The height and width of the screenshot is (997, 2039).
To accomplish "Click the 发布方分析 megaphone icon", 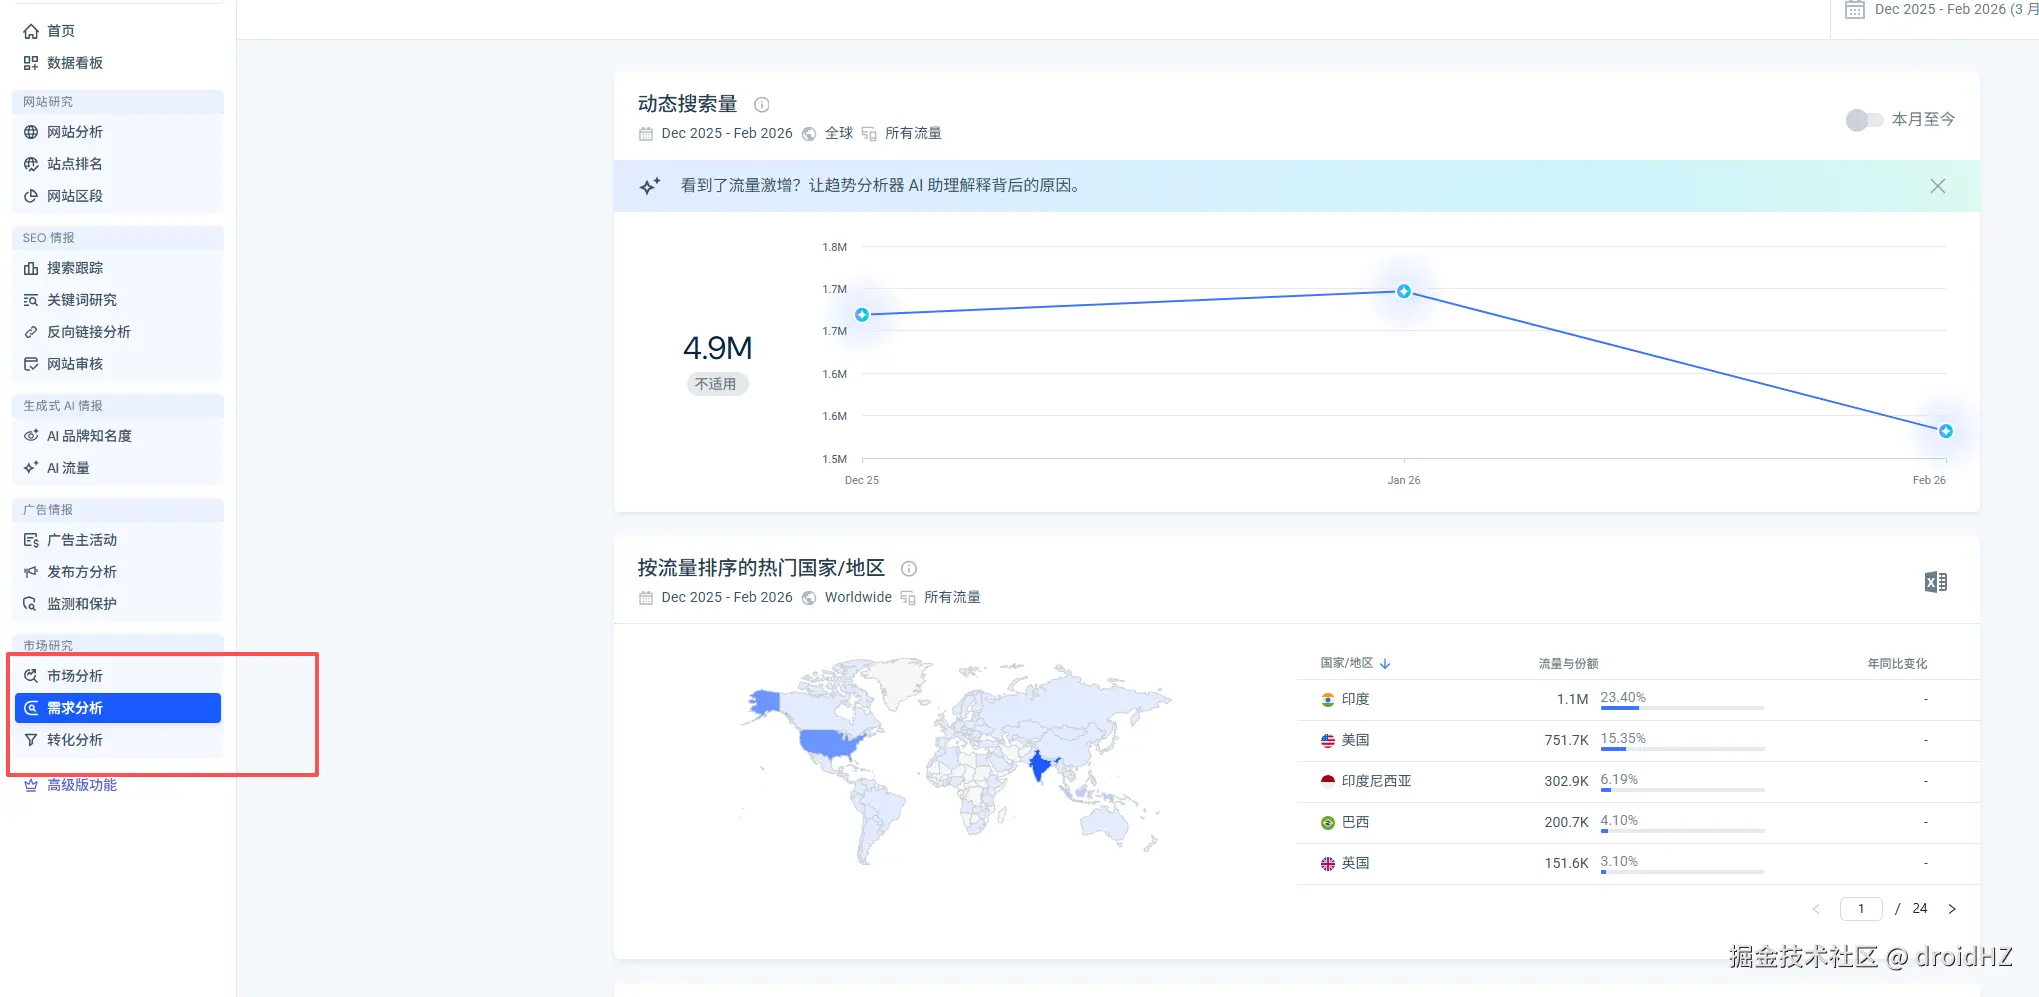I will [31, 572].
